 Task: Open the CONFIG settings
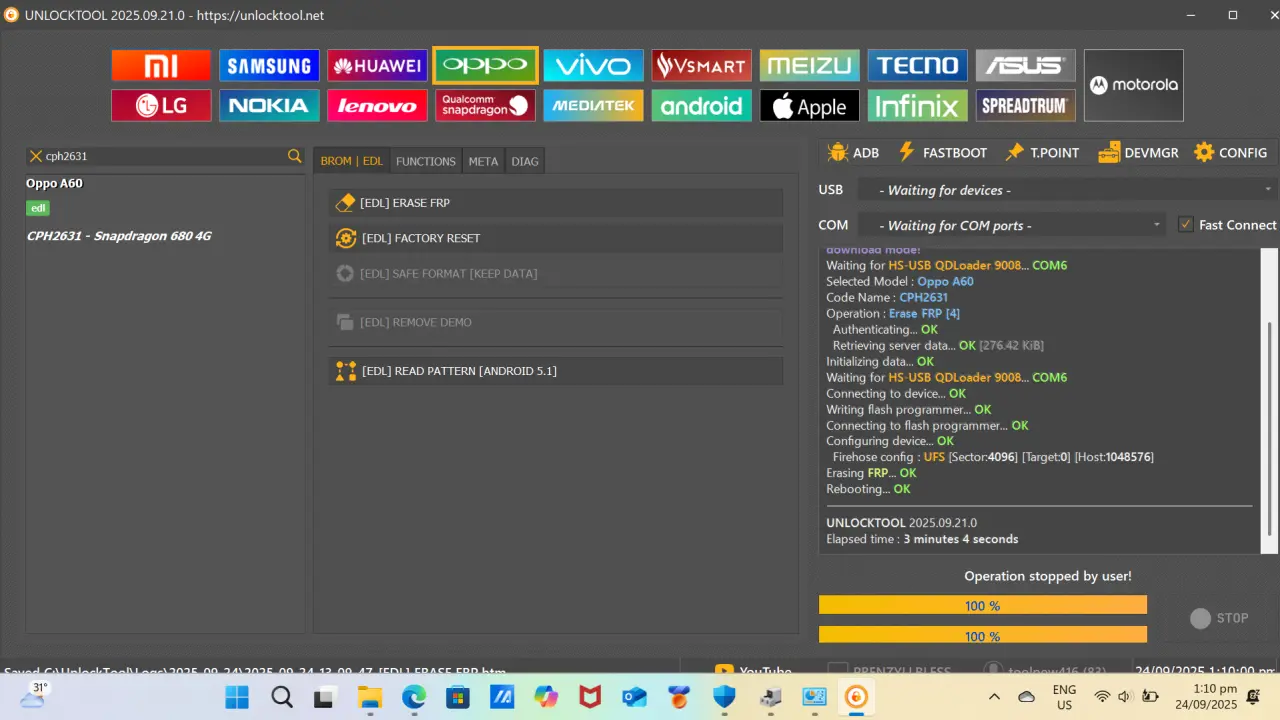click(x=1230, y=153)
